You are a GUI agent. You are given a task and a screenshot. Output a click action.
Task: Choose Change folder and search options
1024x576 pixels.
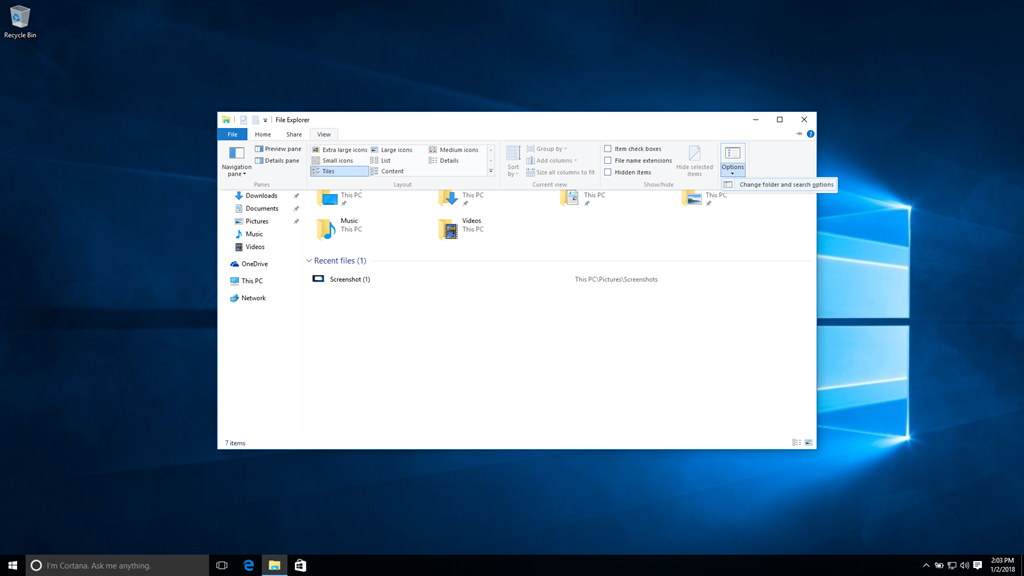785,184
